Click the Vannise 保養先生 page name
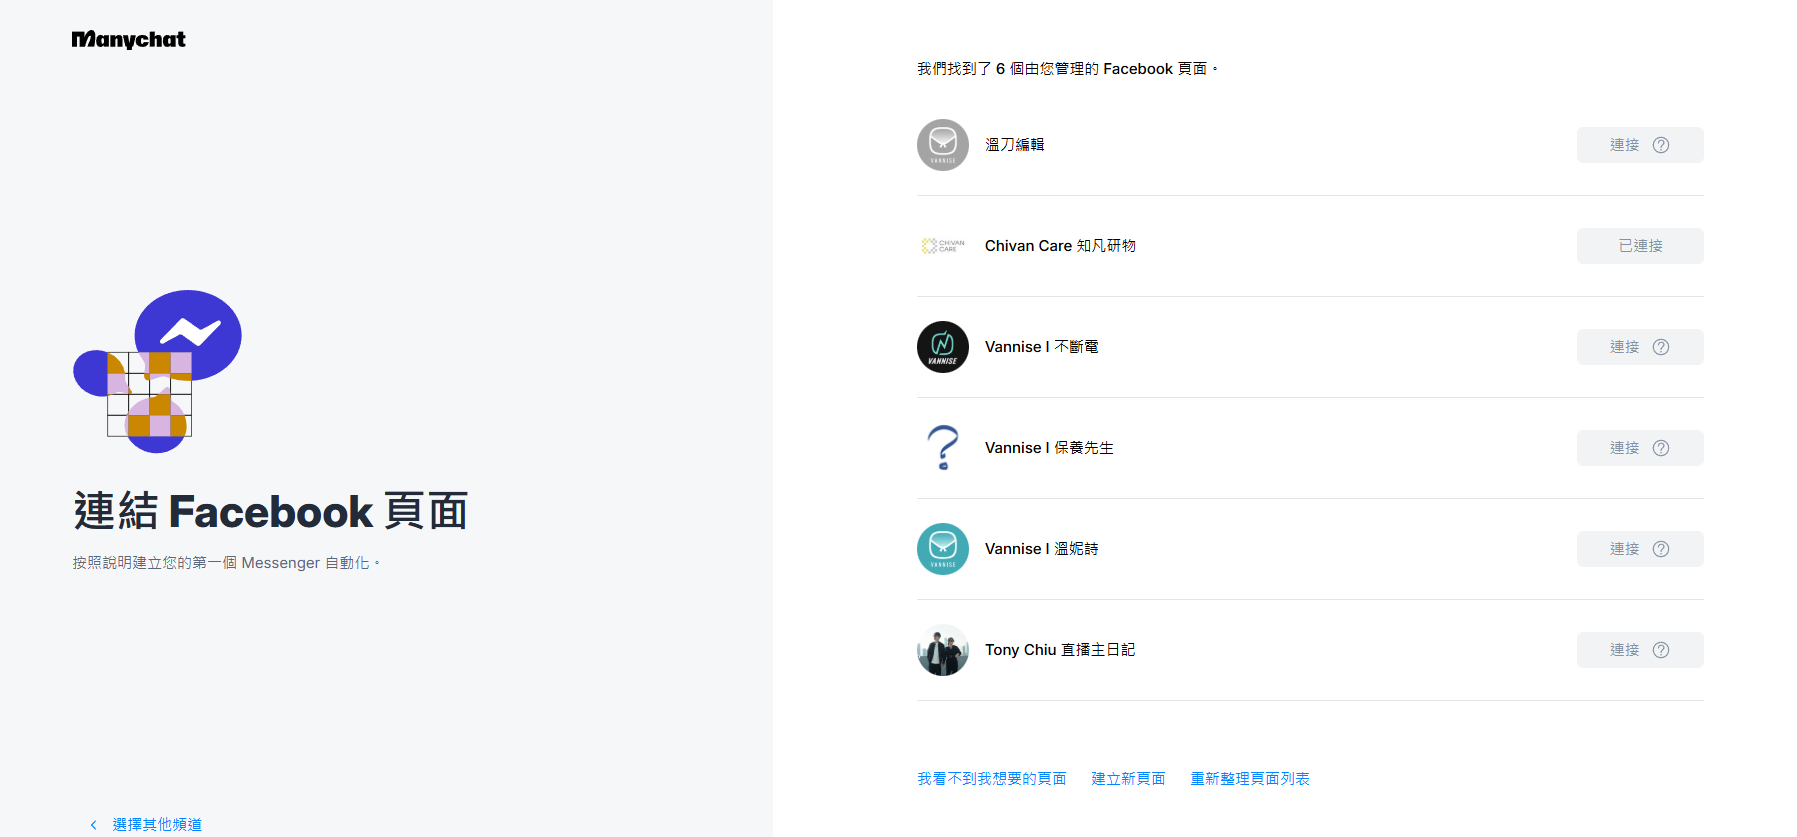Viewport: 1797px width, 837px height. point(1049,448)
